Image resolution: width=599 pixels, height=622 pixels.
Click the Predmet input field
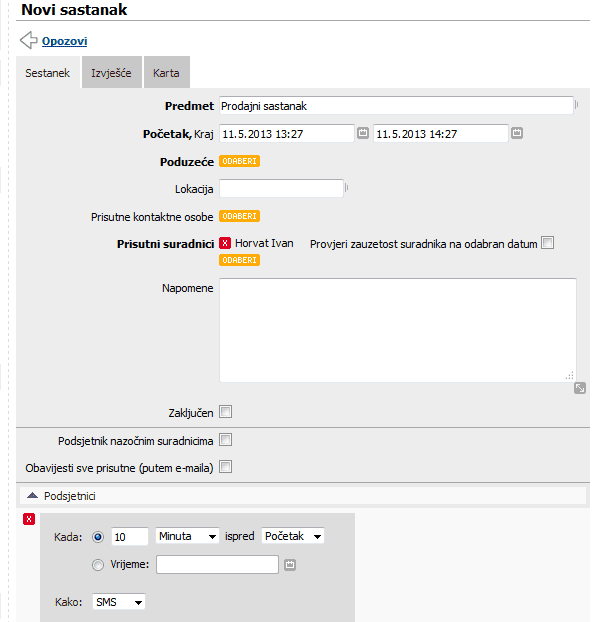tap(396, 106)
